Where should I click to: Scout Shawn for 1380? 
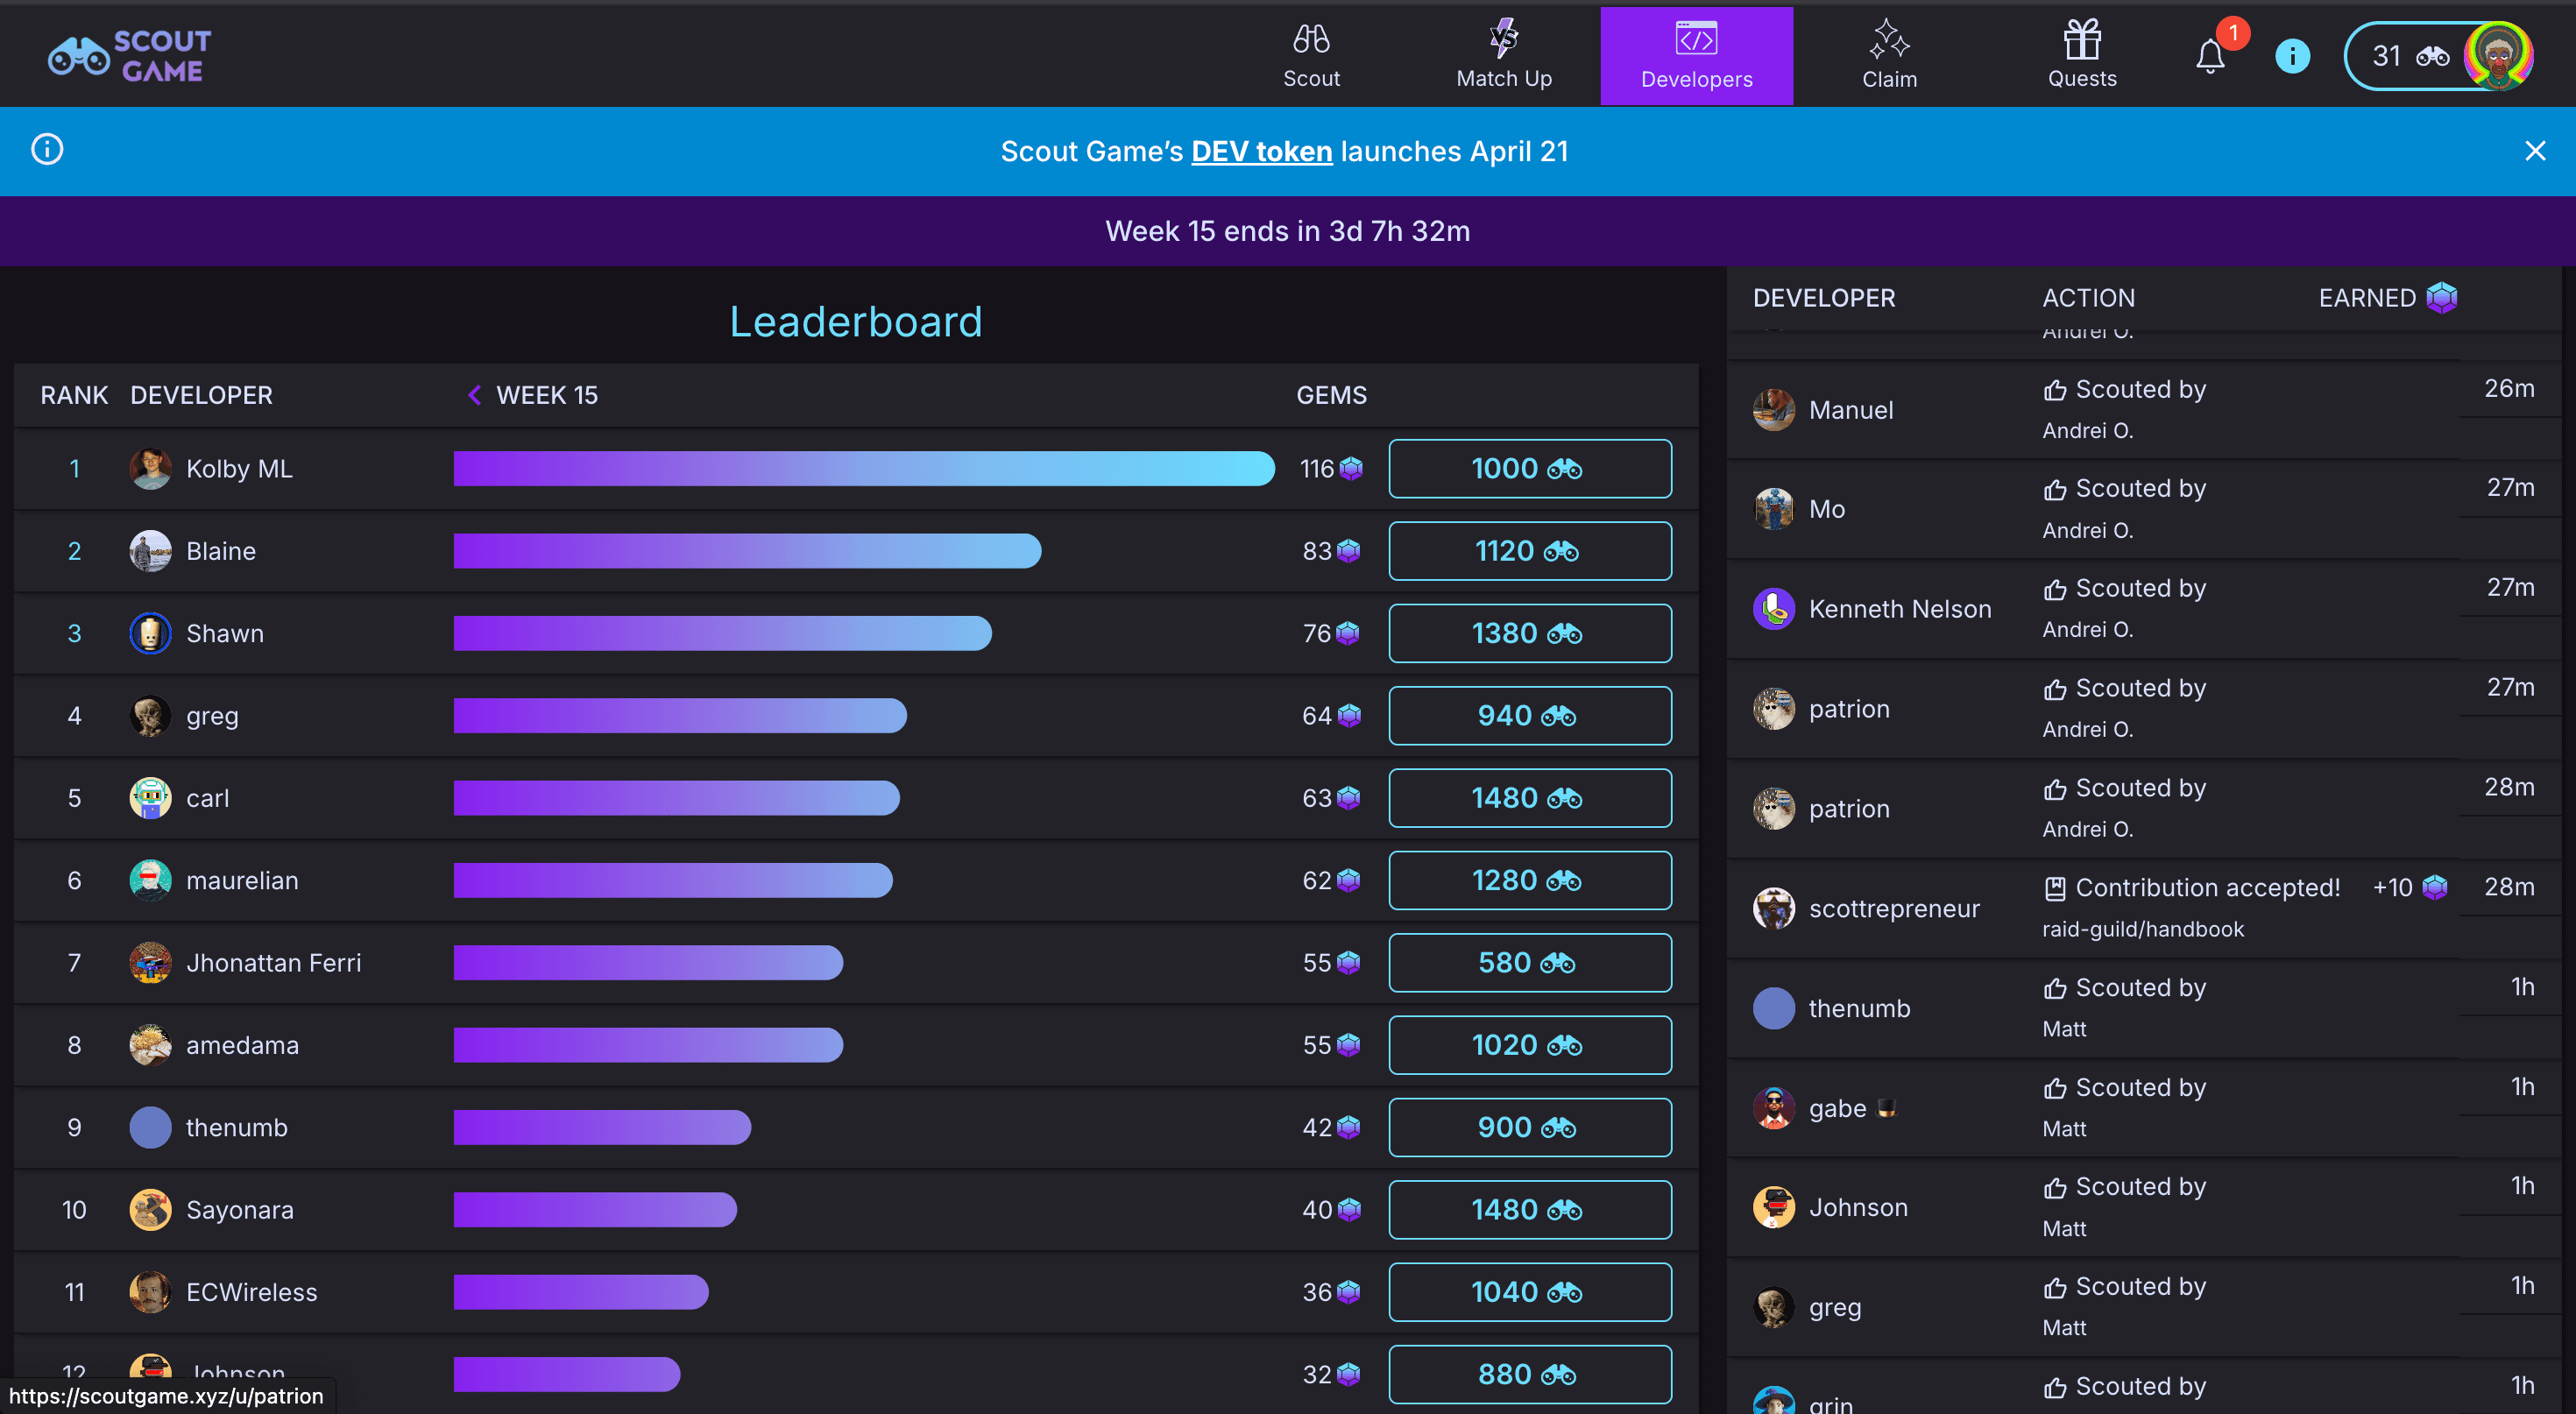[1529, 633]
